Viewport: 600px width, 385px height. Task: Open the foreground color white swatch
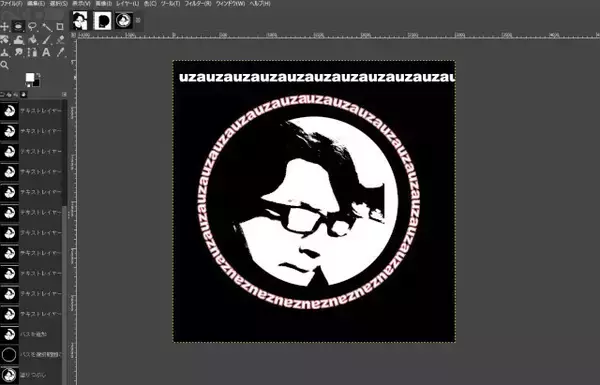29,77
